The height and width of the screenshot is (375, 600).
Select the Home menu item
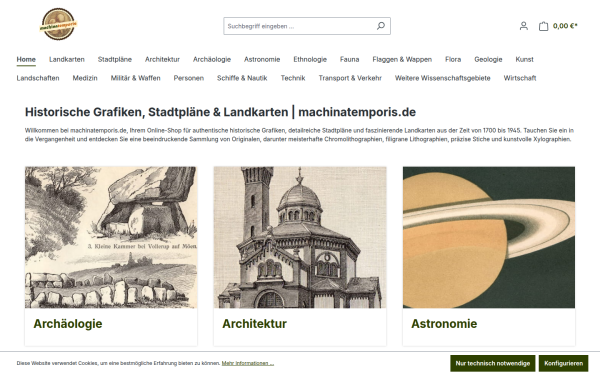26,59
